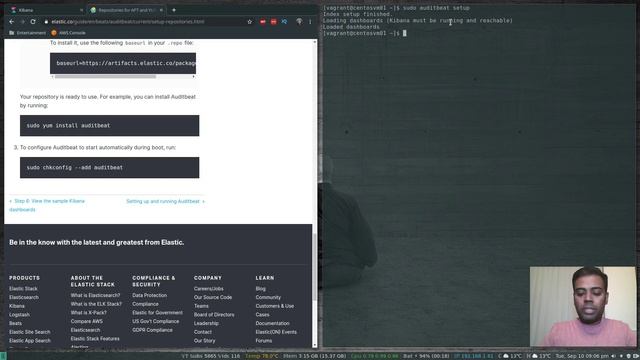Image resolution: width=640 pixels, height=360 pixels.
Task: Click the sudo chkconfig --add auditbeat block
Action: [x=109, y=167]
